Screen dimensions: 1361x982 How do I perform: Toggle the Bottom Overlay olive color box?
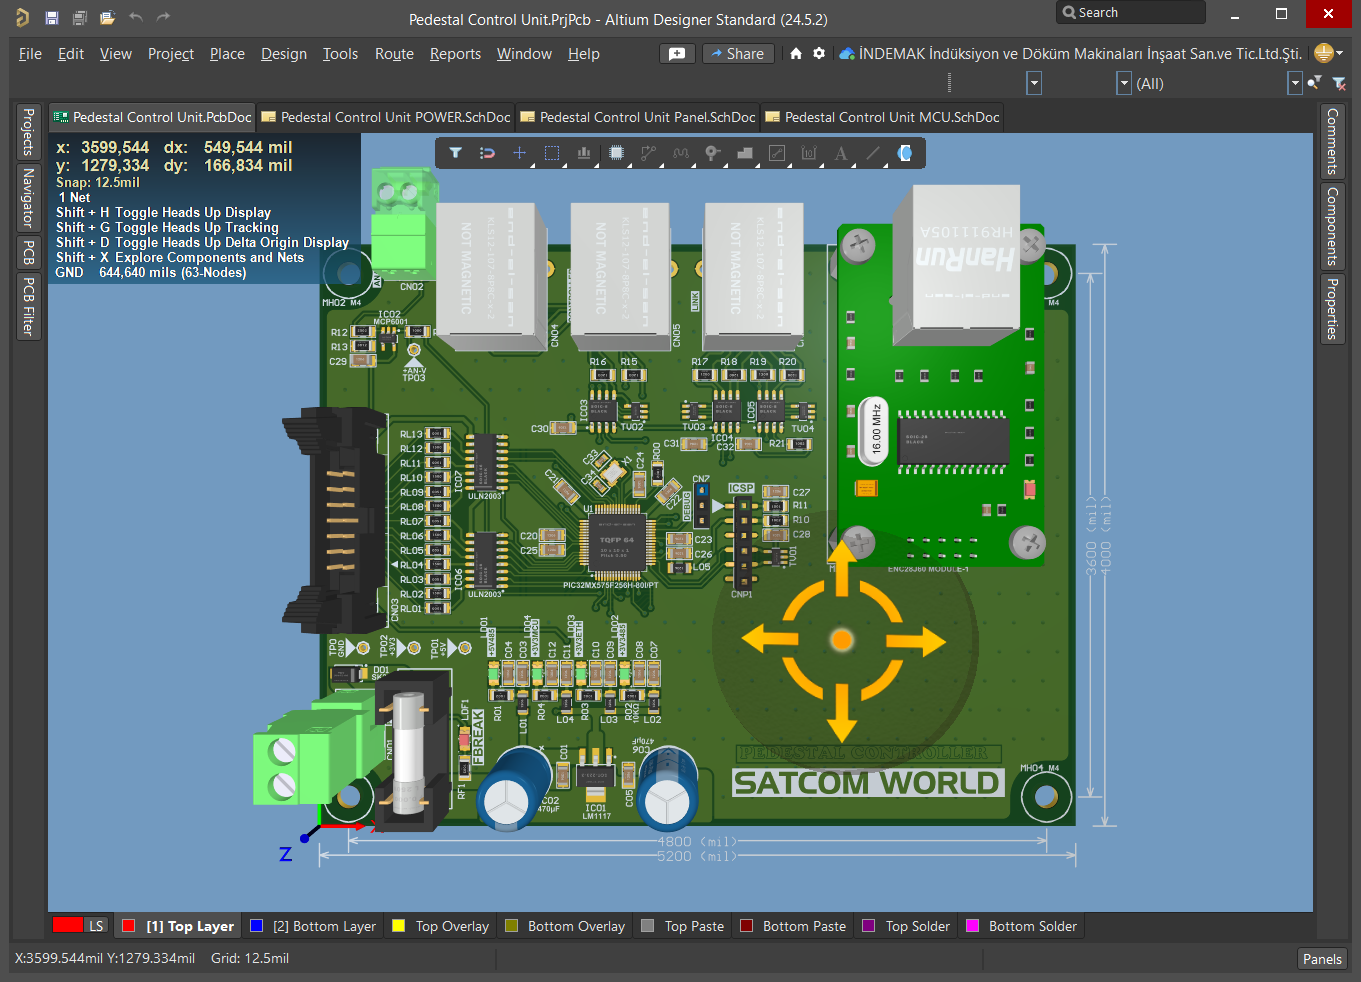pyautogui.click(x=511, y=926)
